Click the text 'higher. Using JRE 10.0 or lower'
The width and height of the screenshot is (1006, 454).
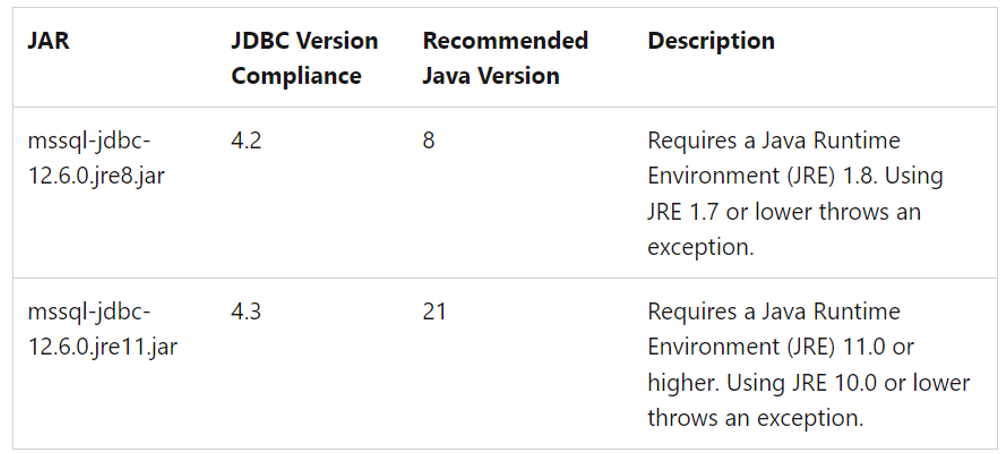pos(808,383)
